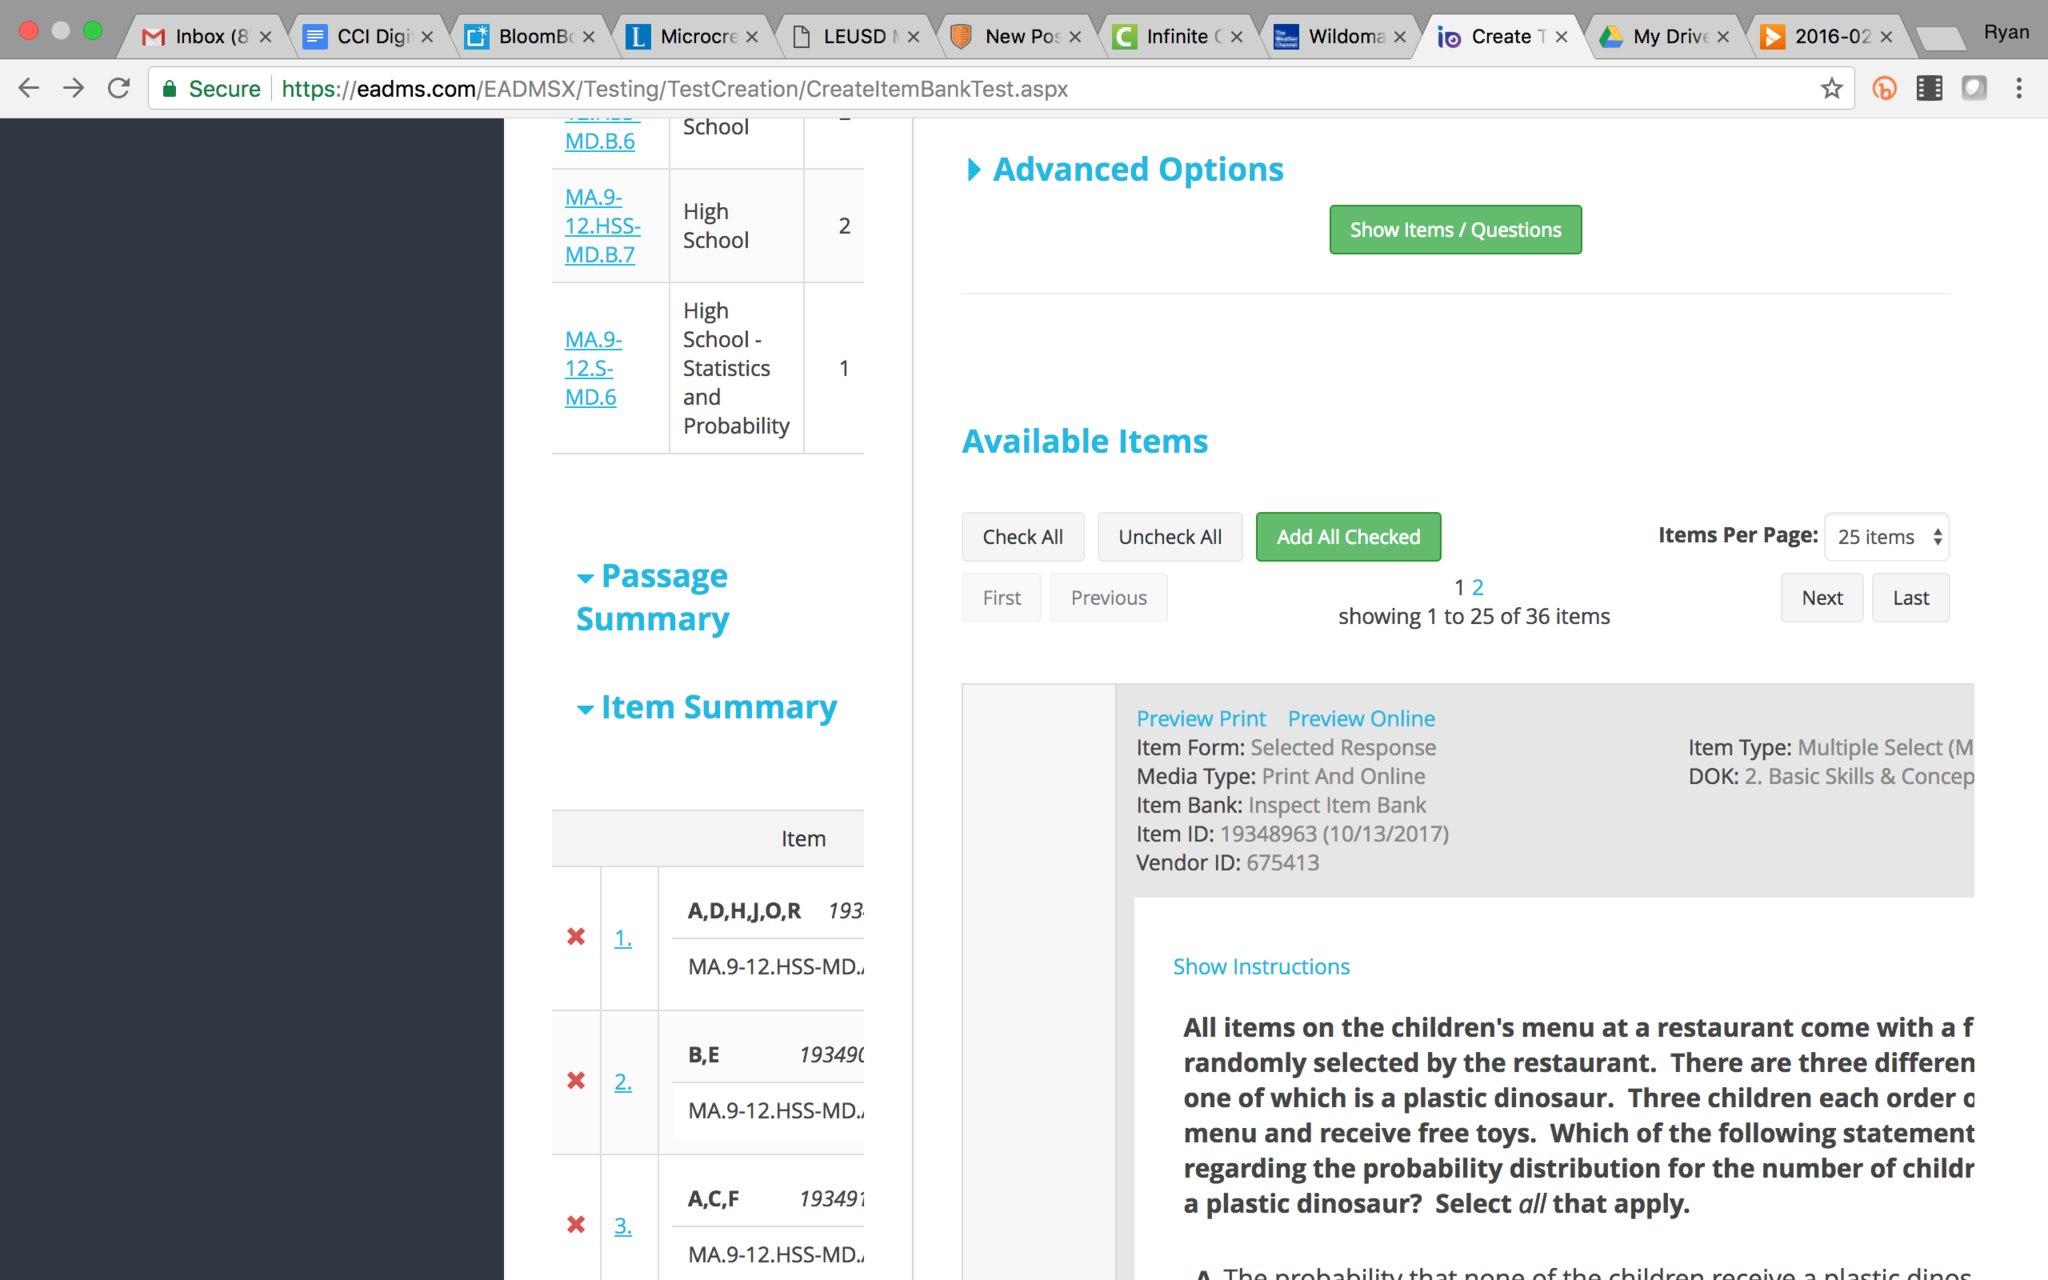
Task: Click Check All button
Action: point(1022,537)
